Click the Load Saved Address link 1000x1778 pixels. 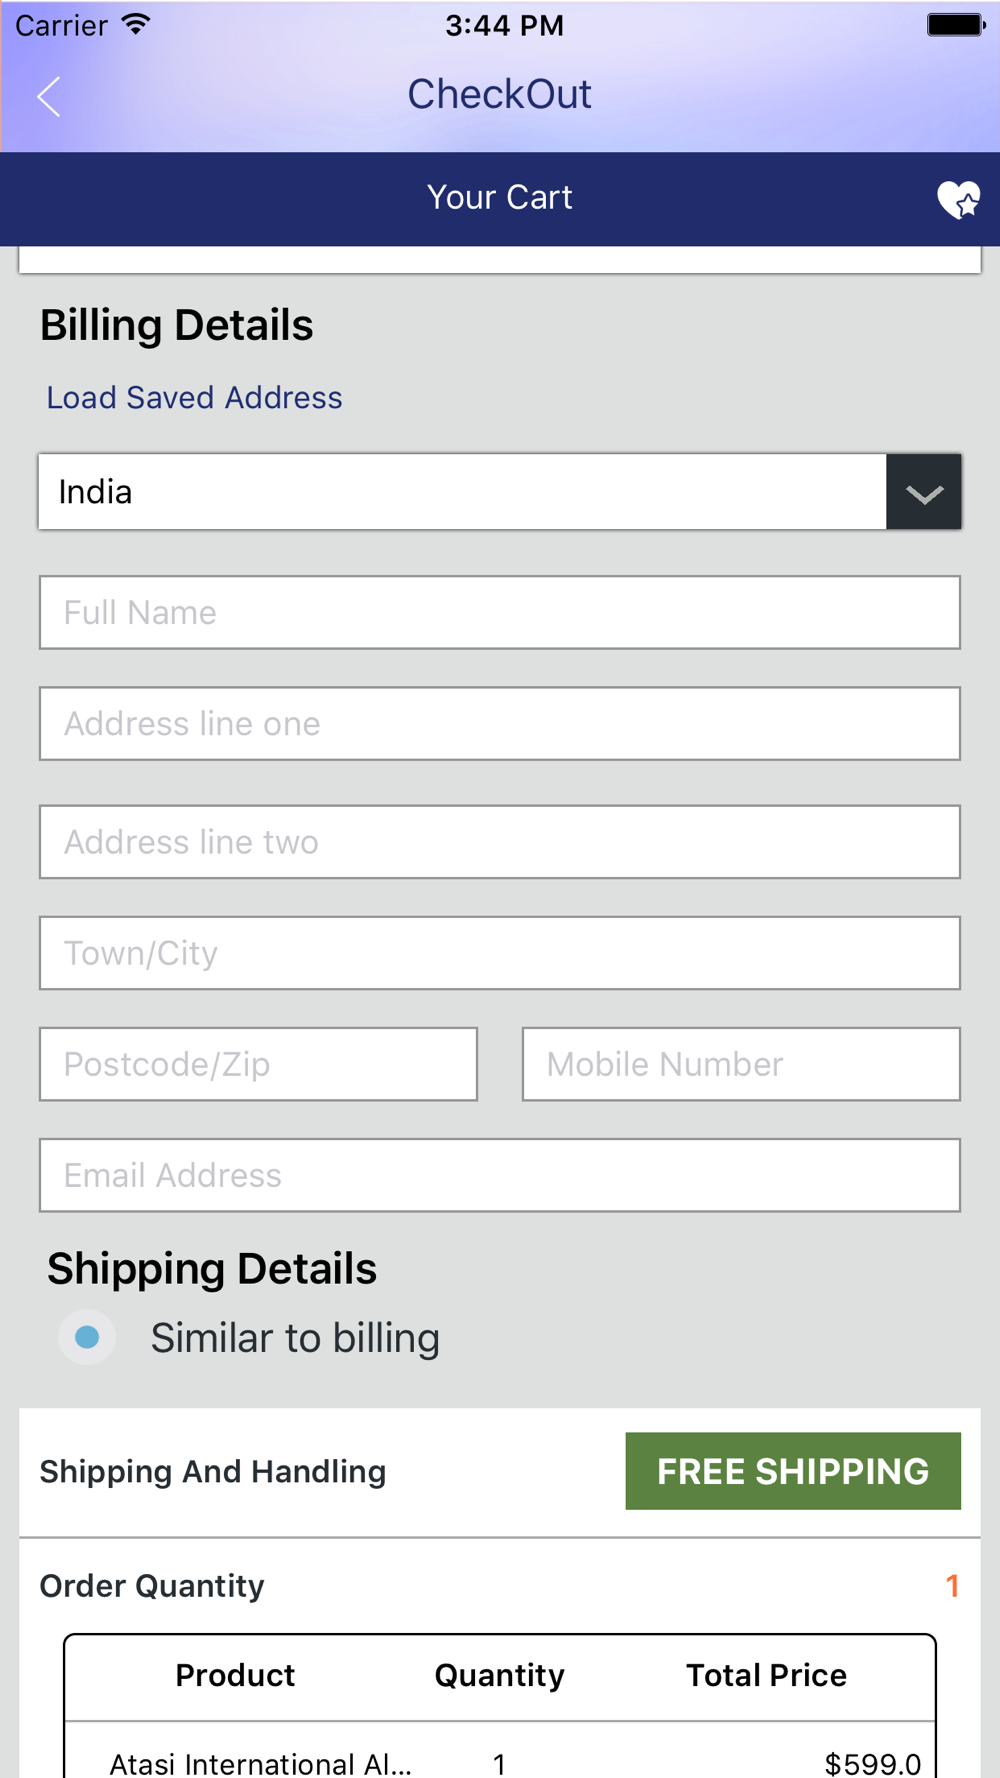point(194,398)
